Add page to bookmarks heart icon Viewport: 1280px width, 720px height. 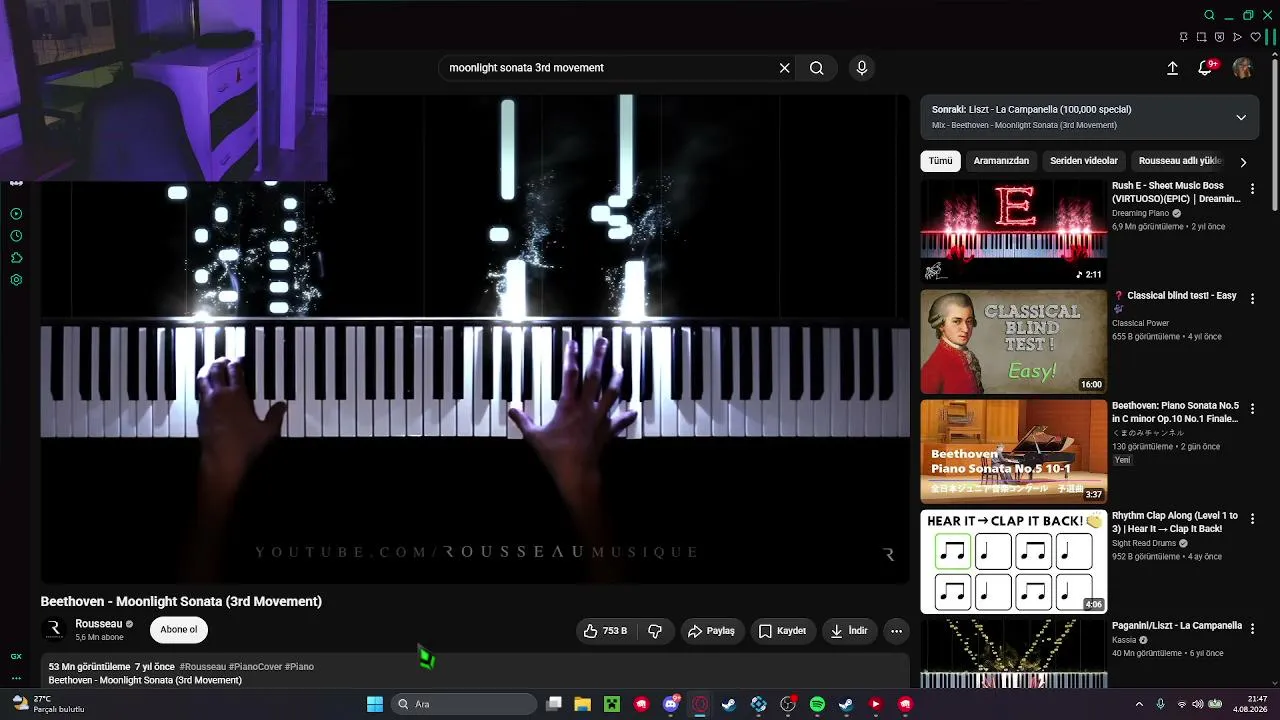tap(1256, 37)
